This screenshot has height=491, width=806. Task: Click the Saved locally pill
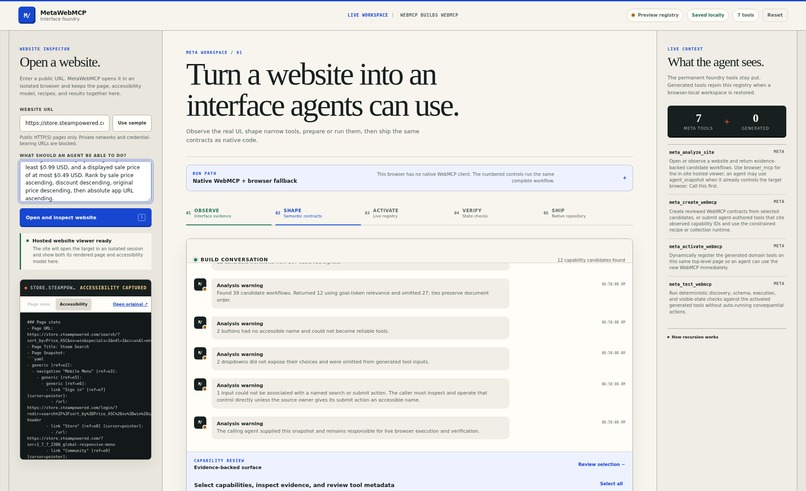click(708, 15)
